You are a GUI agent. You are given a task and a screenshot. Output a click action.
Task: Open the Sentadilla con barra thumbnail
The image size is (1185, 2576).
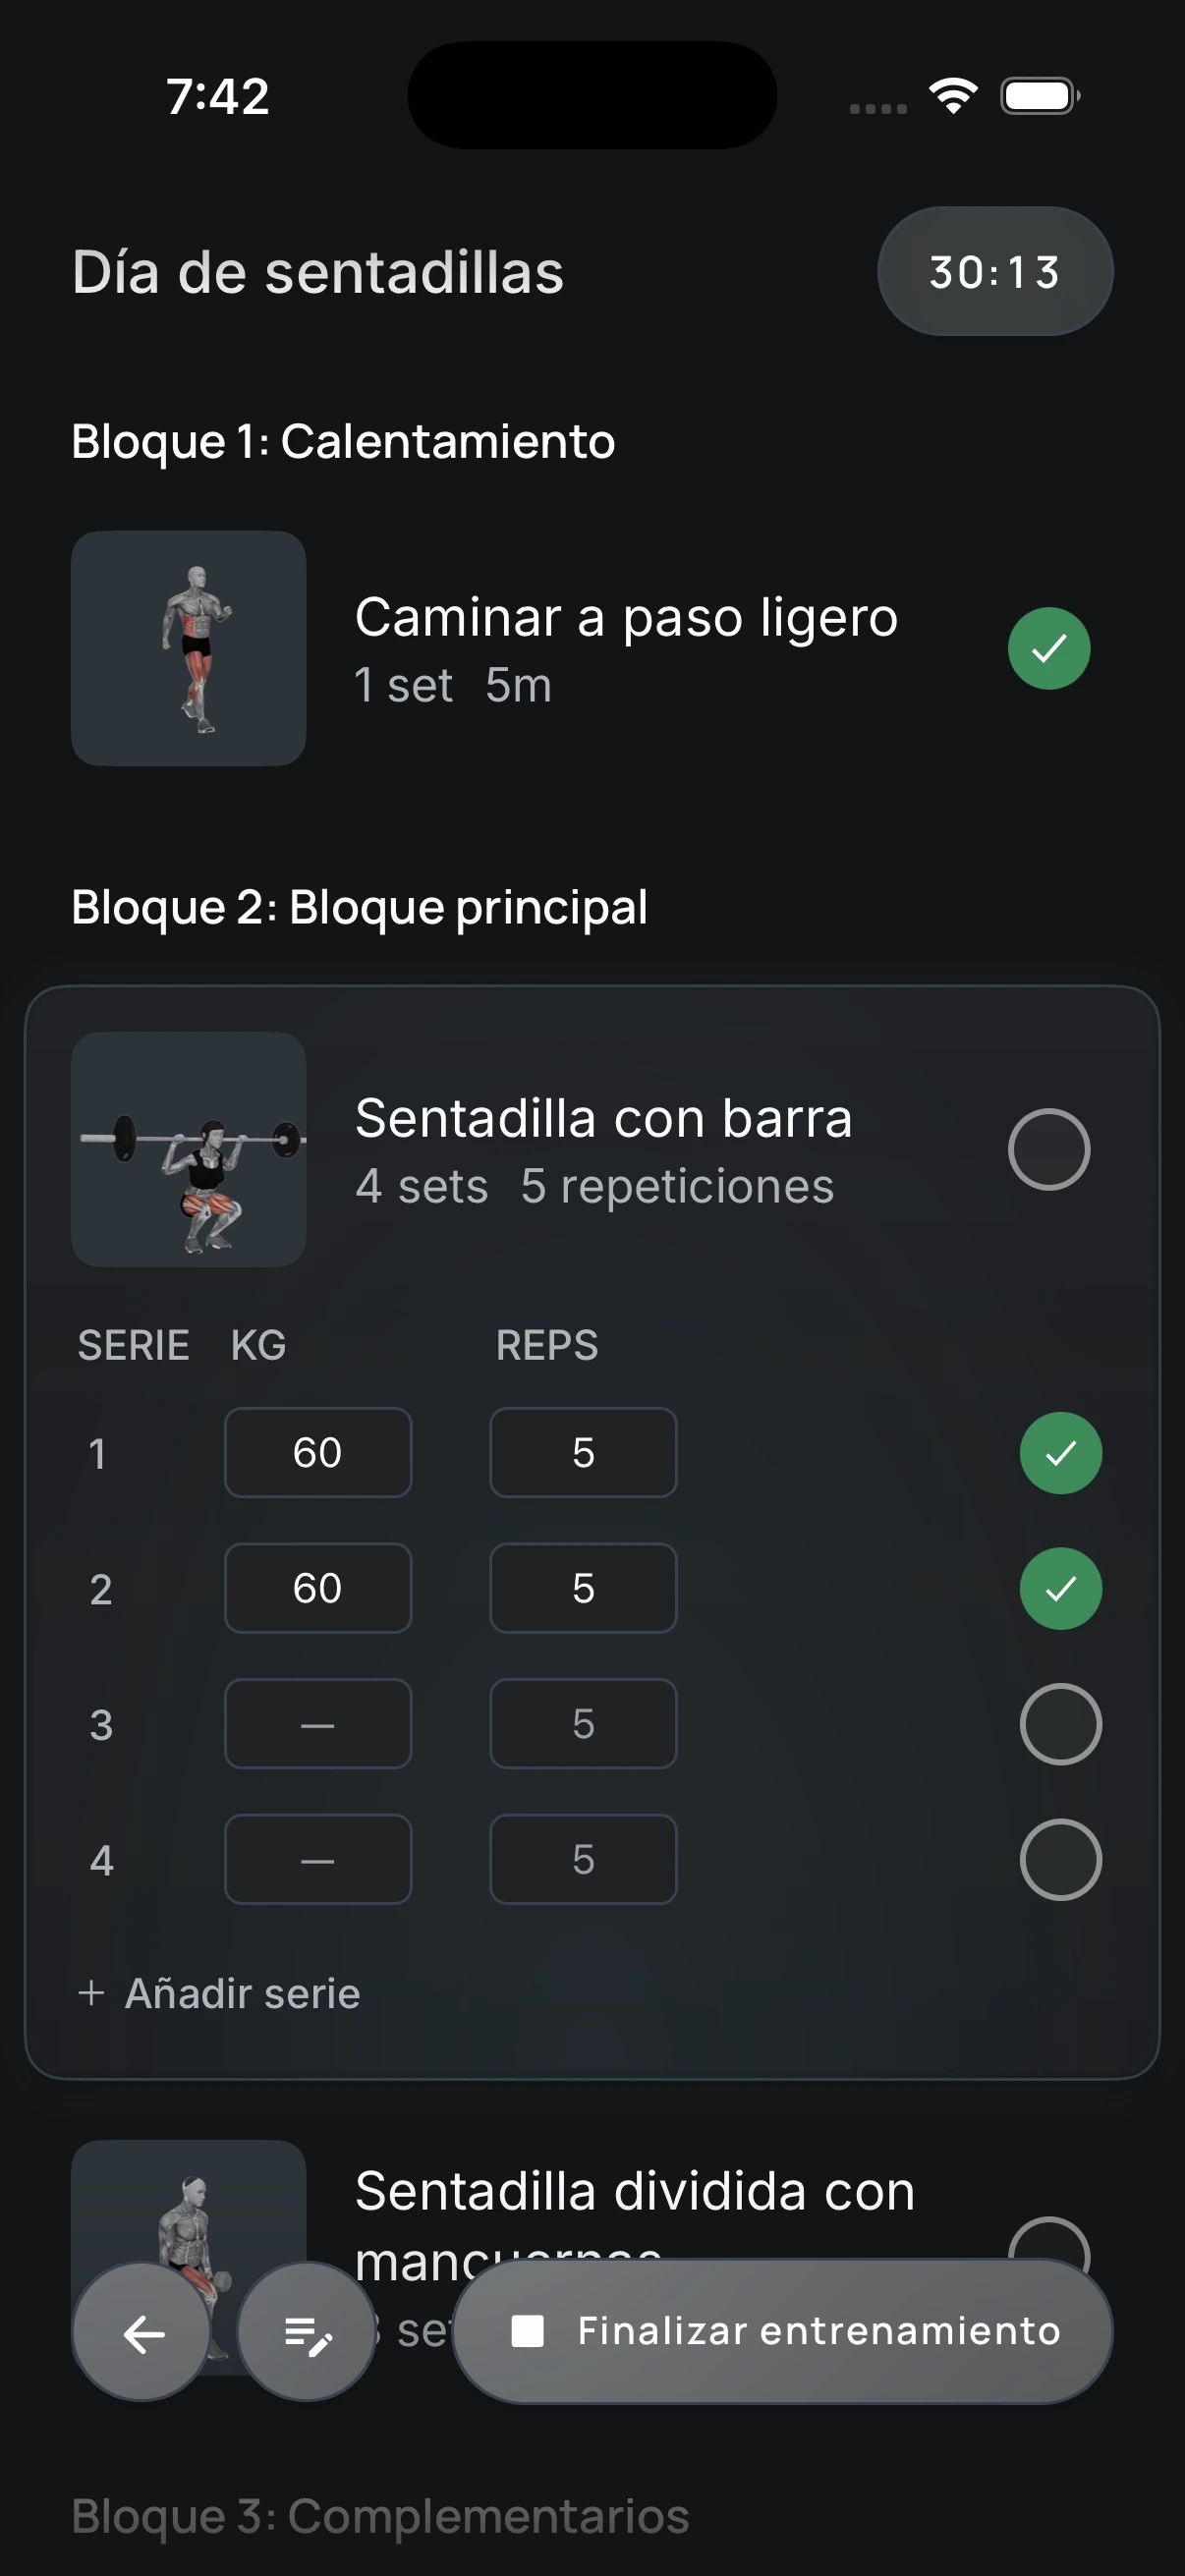[188, 1149]
